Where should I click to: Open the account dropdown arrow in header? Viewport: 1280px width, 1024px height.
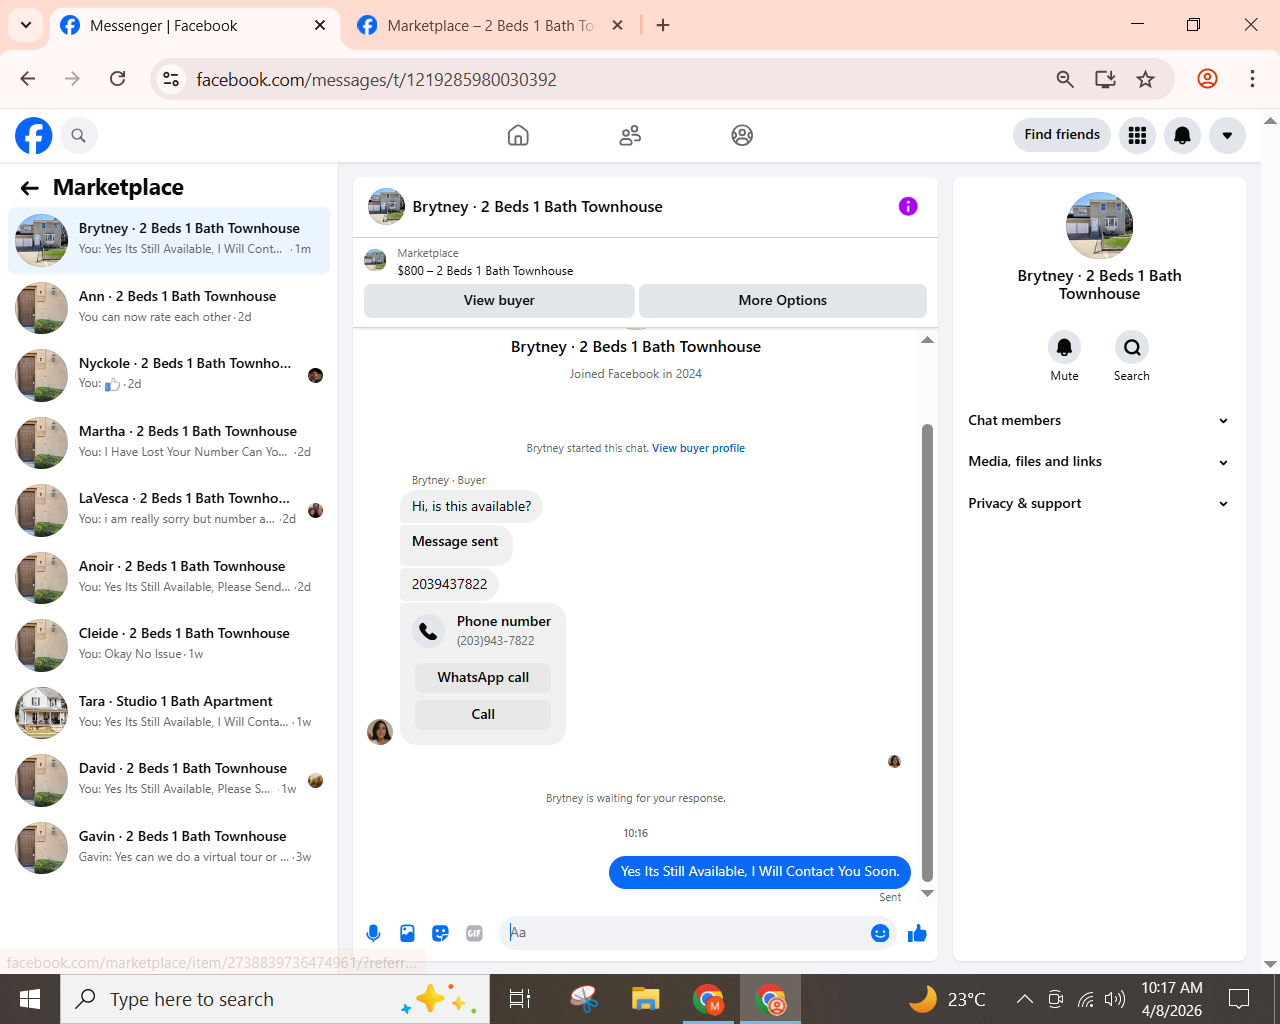pyautogui.click(x=1227, y=135)
